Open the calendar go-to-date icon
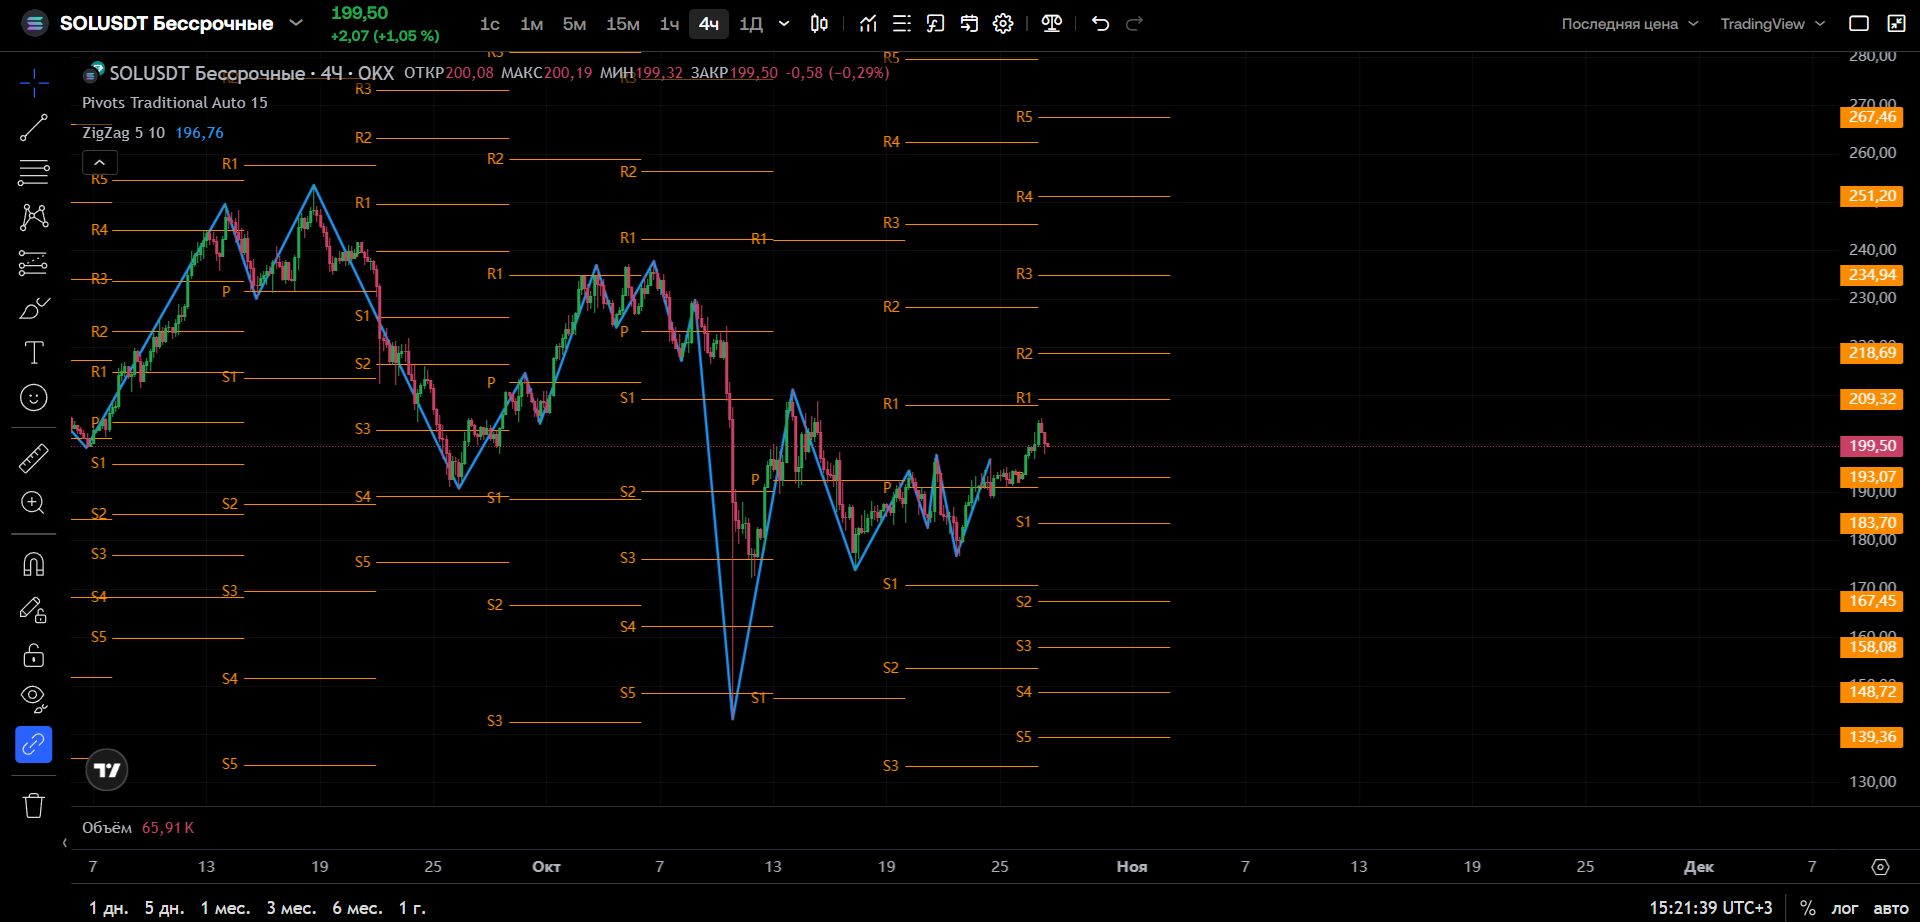 click(969, 24)
